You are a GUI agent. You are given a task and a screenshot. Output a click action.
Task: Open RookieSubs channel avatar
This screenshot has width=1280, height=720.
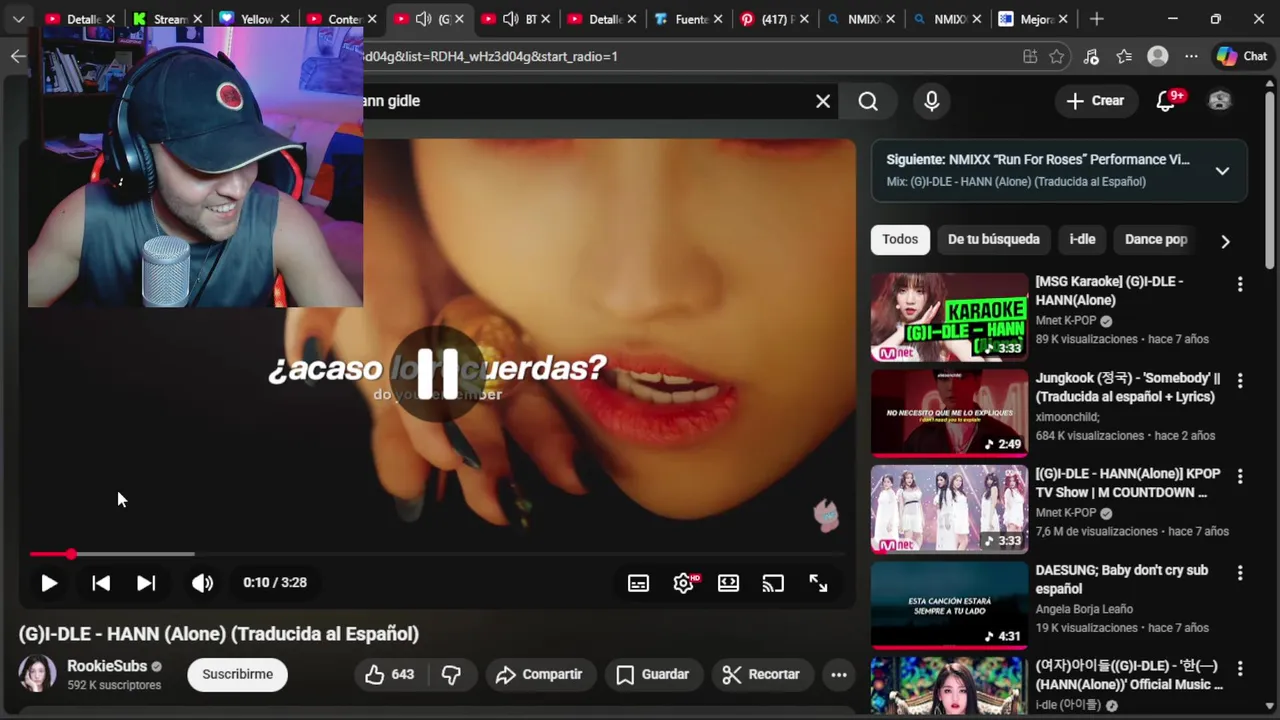(x=37, y=674)
